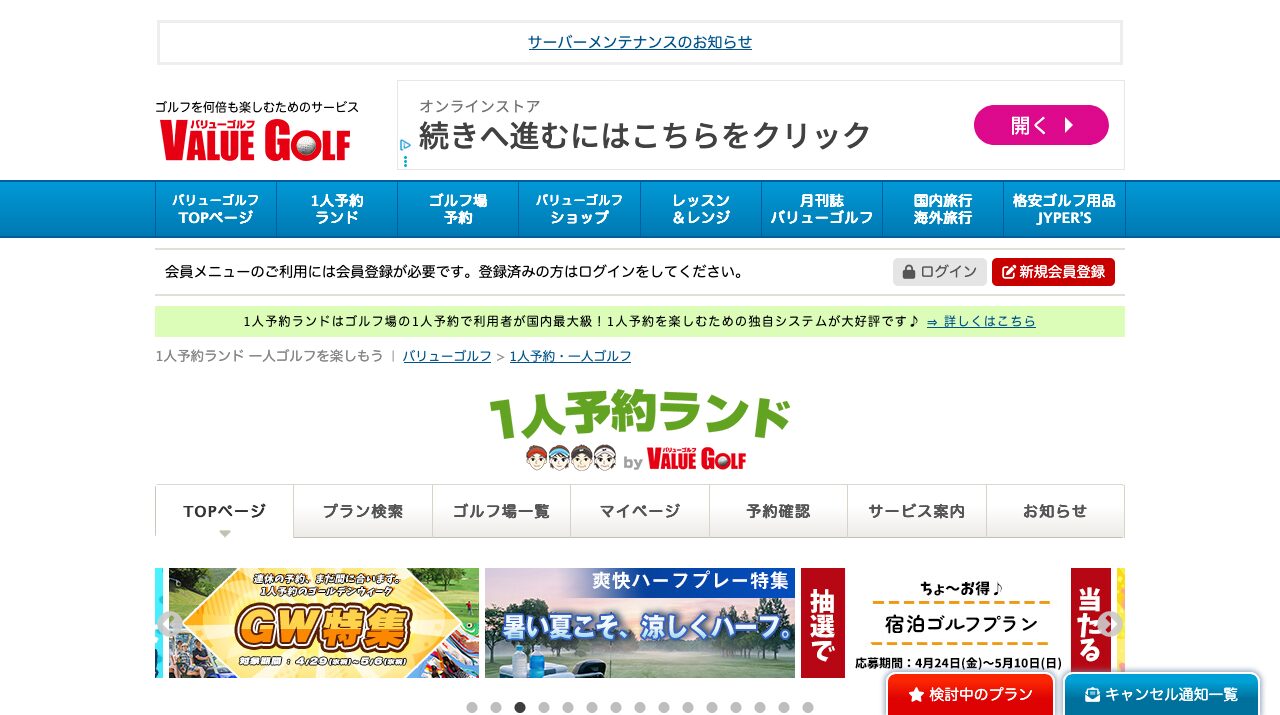
Task: Open the バリューゴルフ breadcrumb link
Action: [x=447, y=356]
